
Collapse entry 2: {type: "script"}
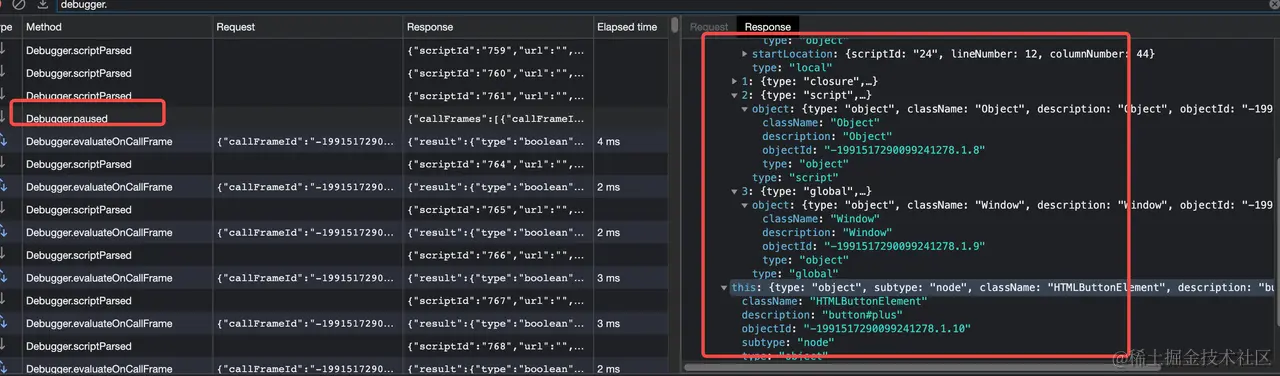734,95
